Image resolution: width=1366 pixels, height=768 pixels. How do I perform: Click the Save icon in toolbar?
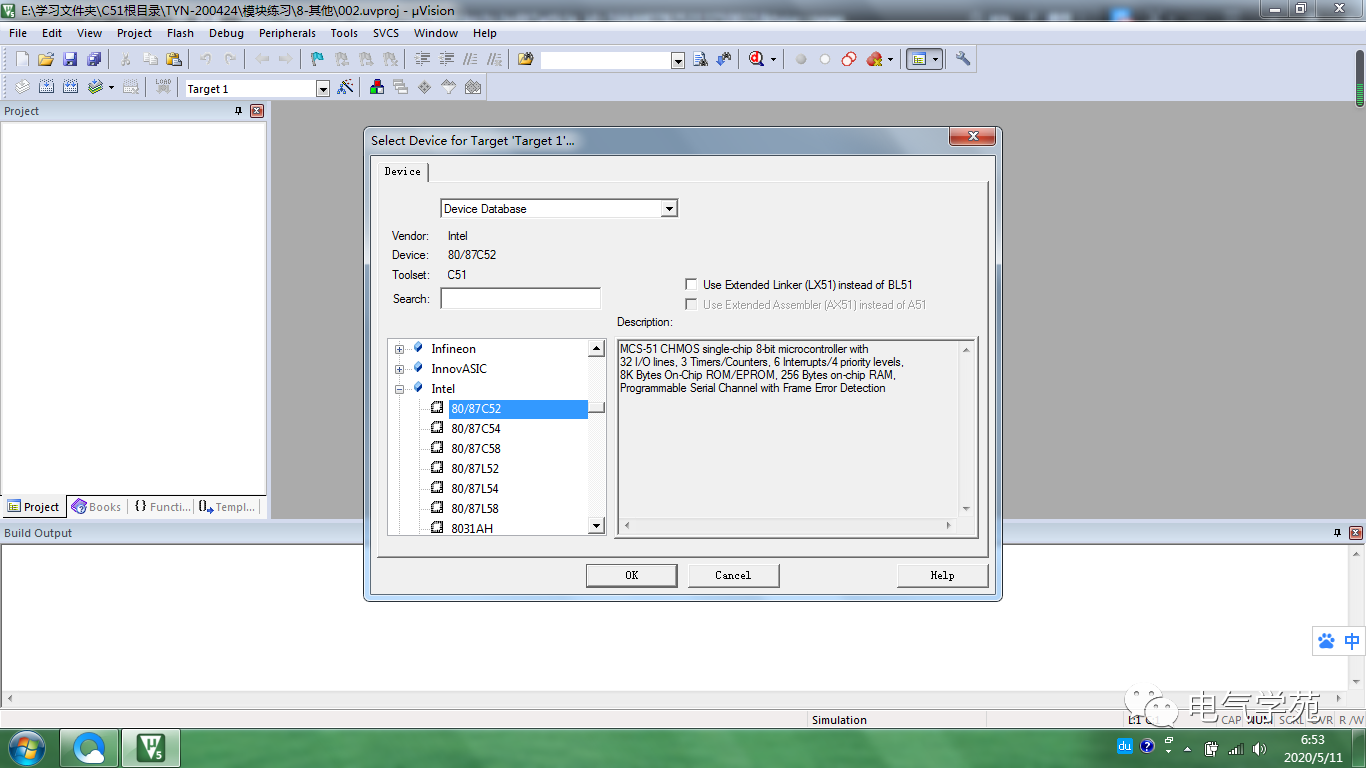[x=70, y=59]
